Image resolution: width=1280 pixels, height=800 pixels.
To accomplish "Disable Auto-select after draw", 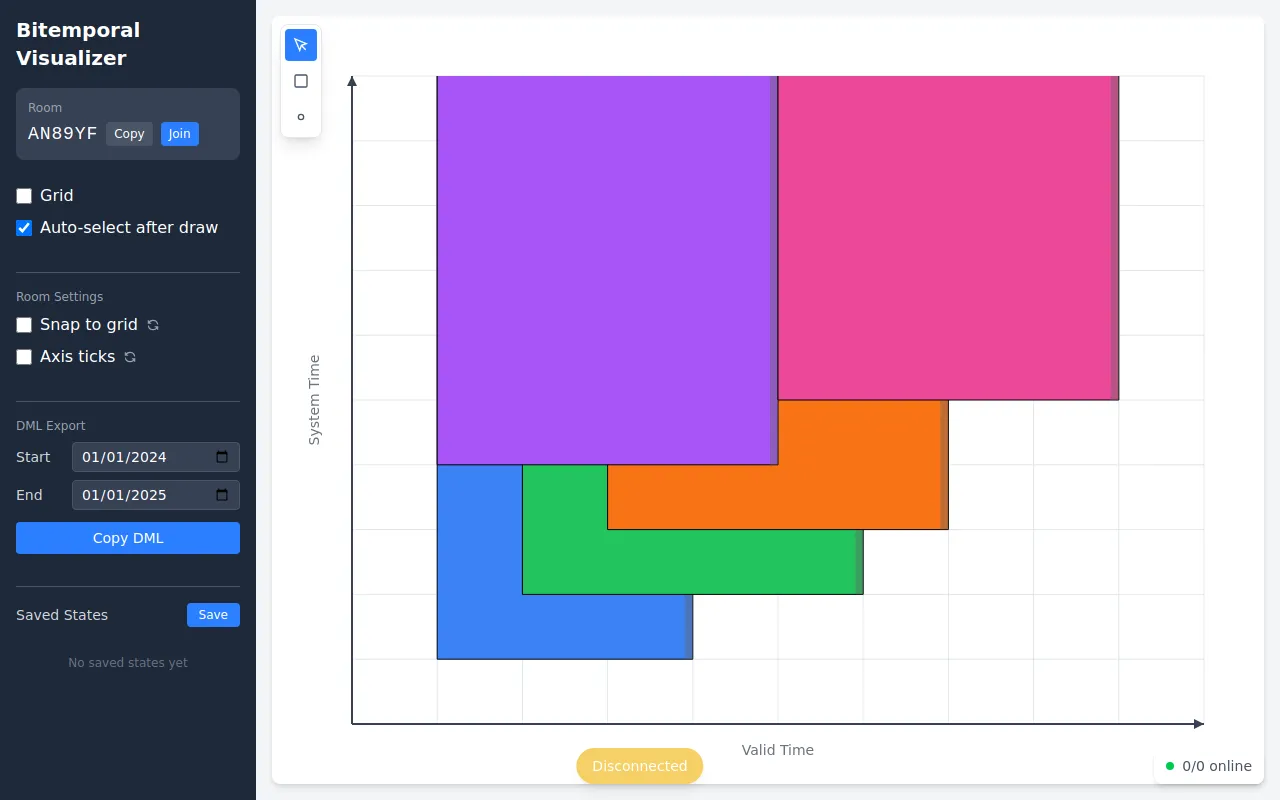I will [x=24, y=228].
